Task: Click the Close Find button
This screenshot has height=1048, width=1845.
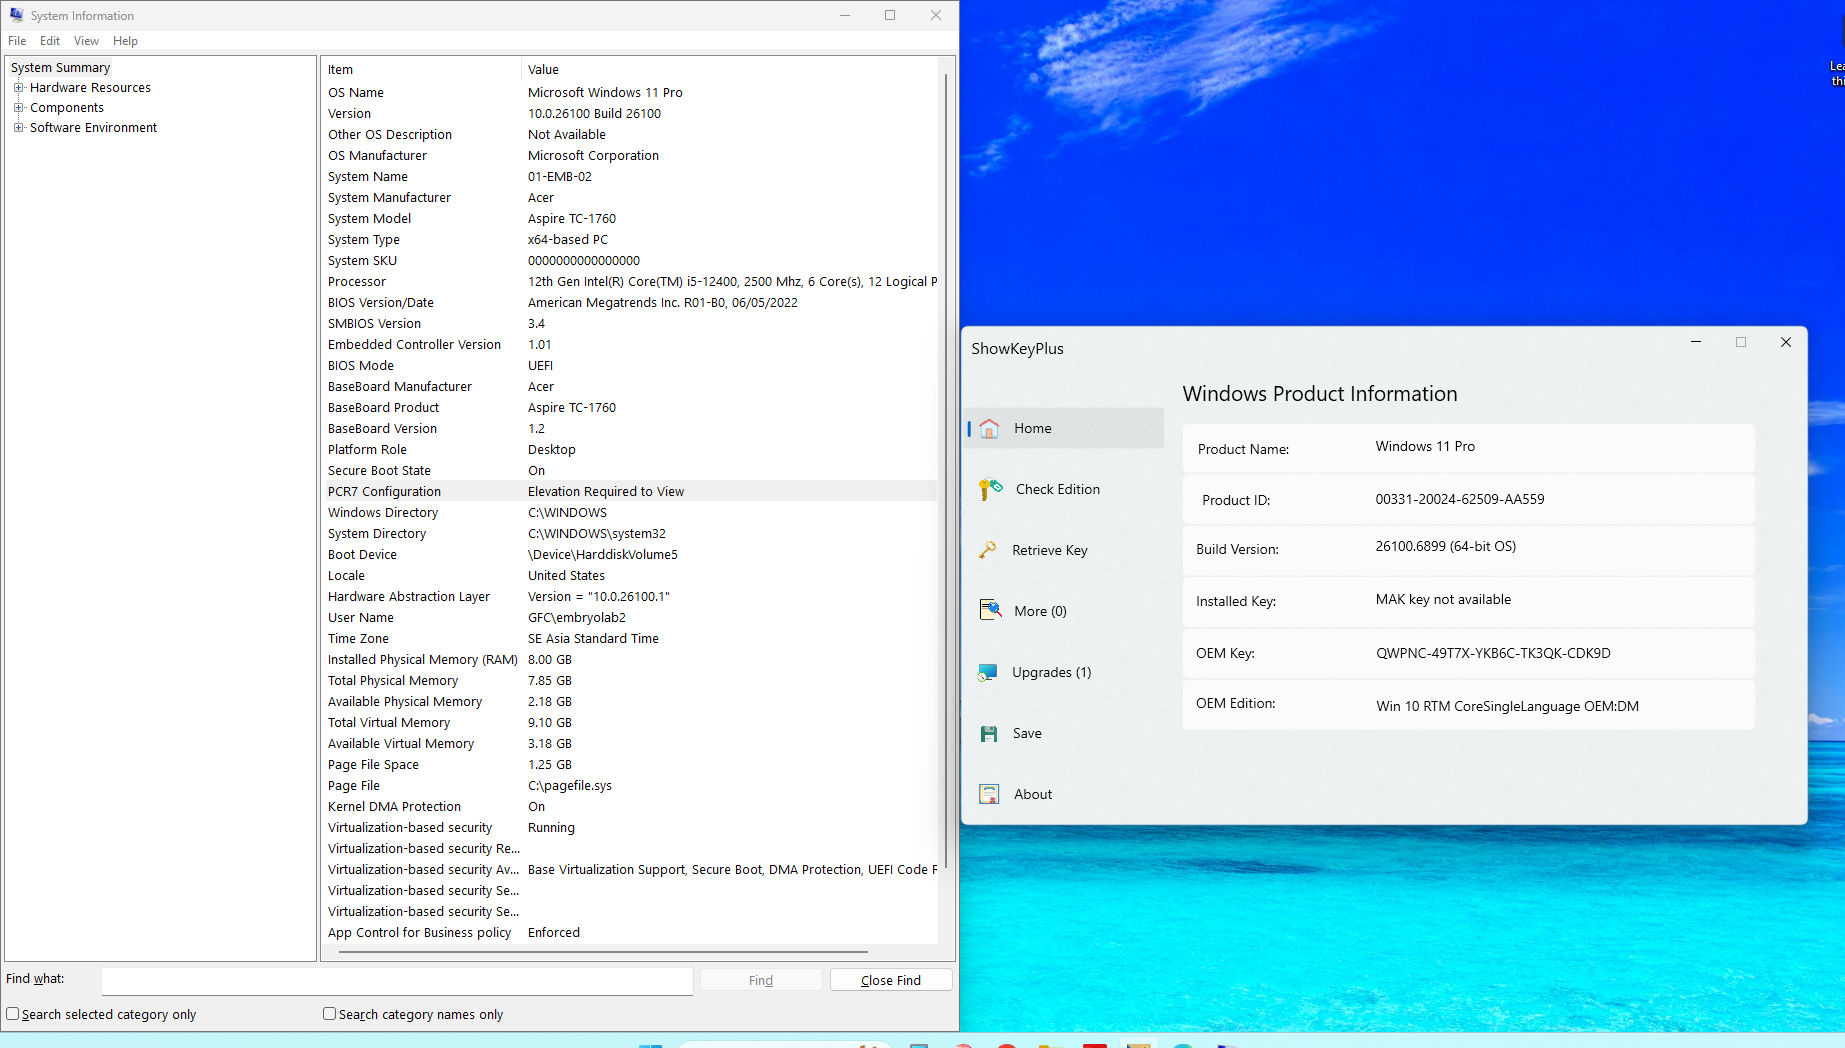Action: pos(890,980)
